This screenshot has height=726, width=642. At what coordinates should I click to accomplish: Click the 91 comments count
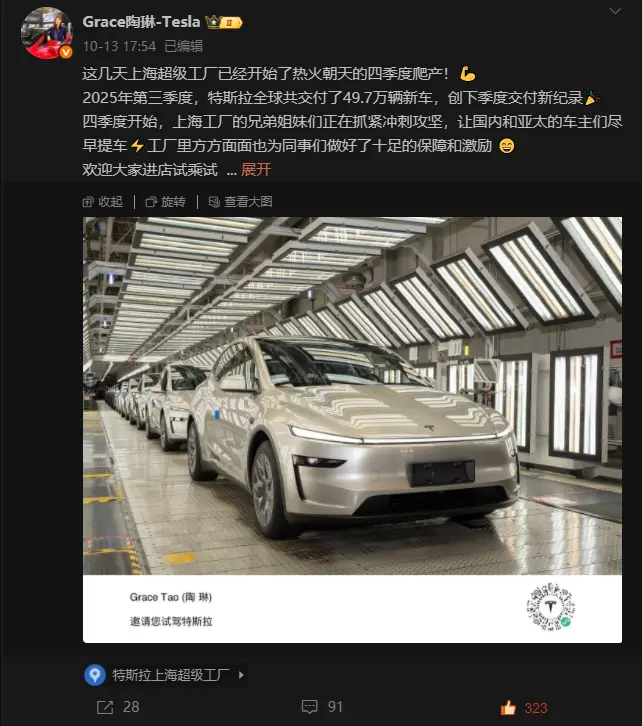click(335, 707)
